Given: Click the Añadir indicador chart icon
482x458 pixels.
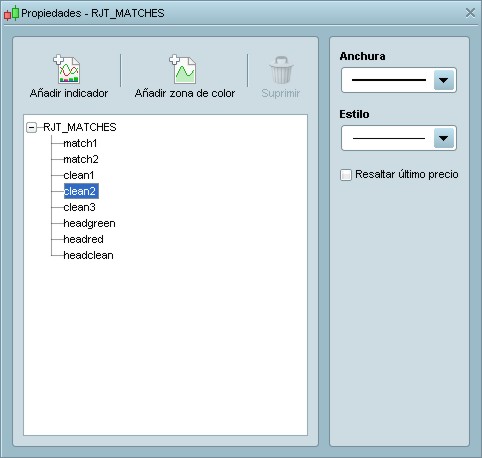Looking at the screenshot, I should (x=67, y=69).
